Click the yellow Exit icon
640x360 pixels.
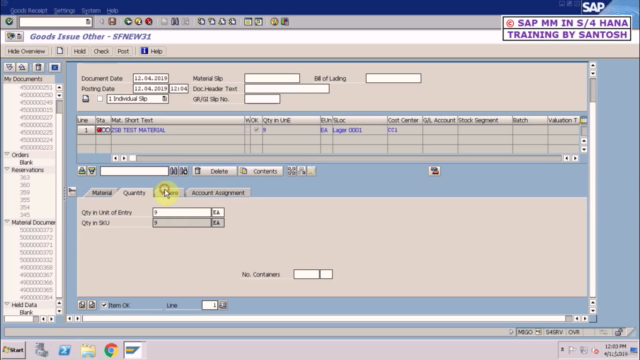coord(138,22)
